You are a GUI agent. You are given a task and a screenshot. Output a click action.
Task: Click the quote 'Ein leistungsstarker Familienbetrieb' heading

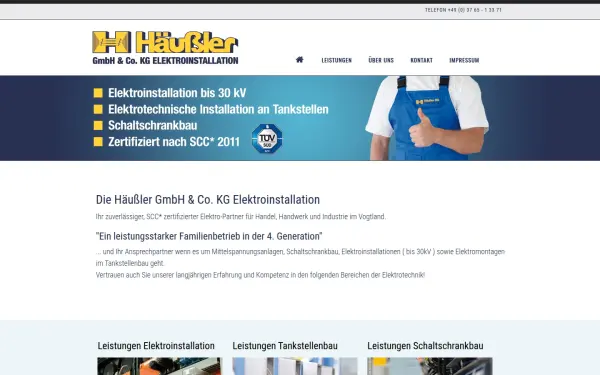(209, 236)
